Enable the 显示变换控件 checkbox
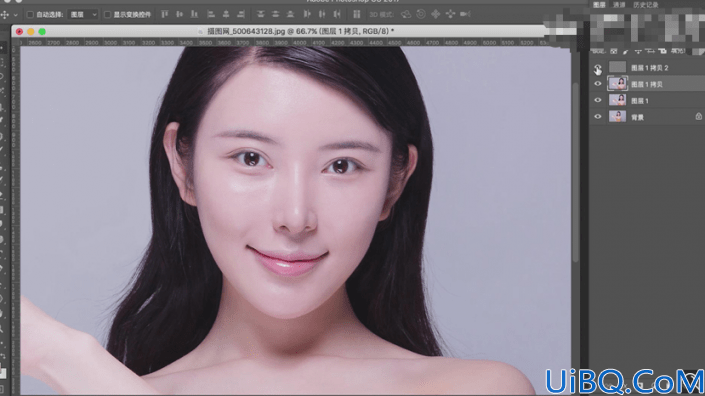This screenshot has width=705, height=396. pyautogui.click(x=107, y=15)
